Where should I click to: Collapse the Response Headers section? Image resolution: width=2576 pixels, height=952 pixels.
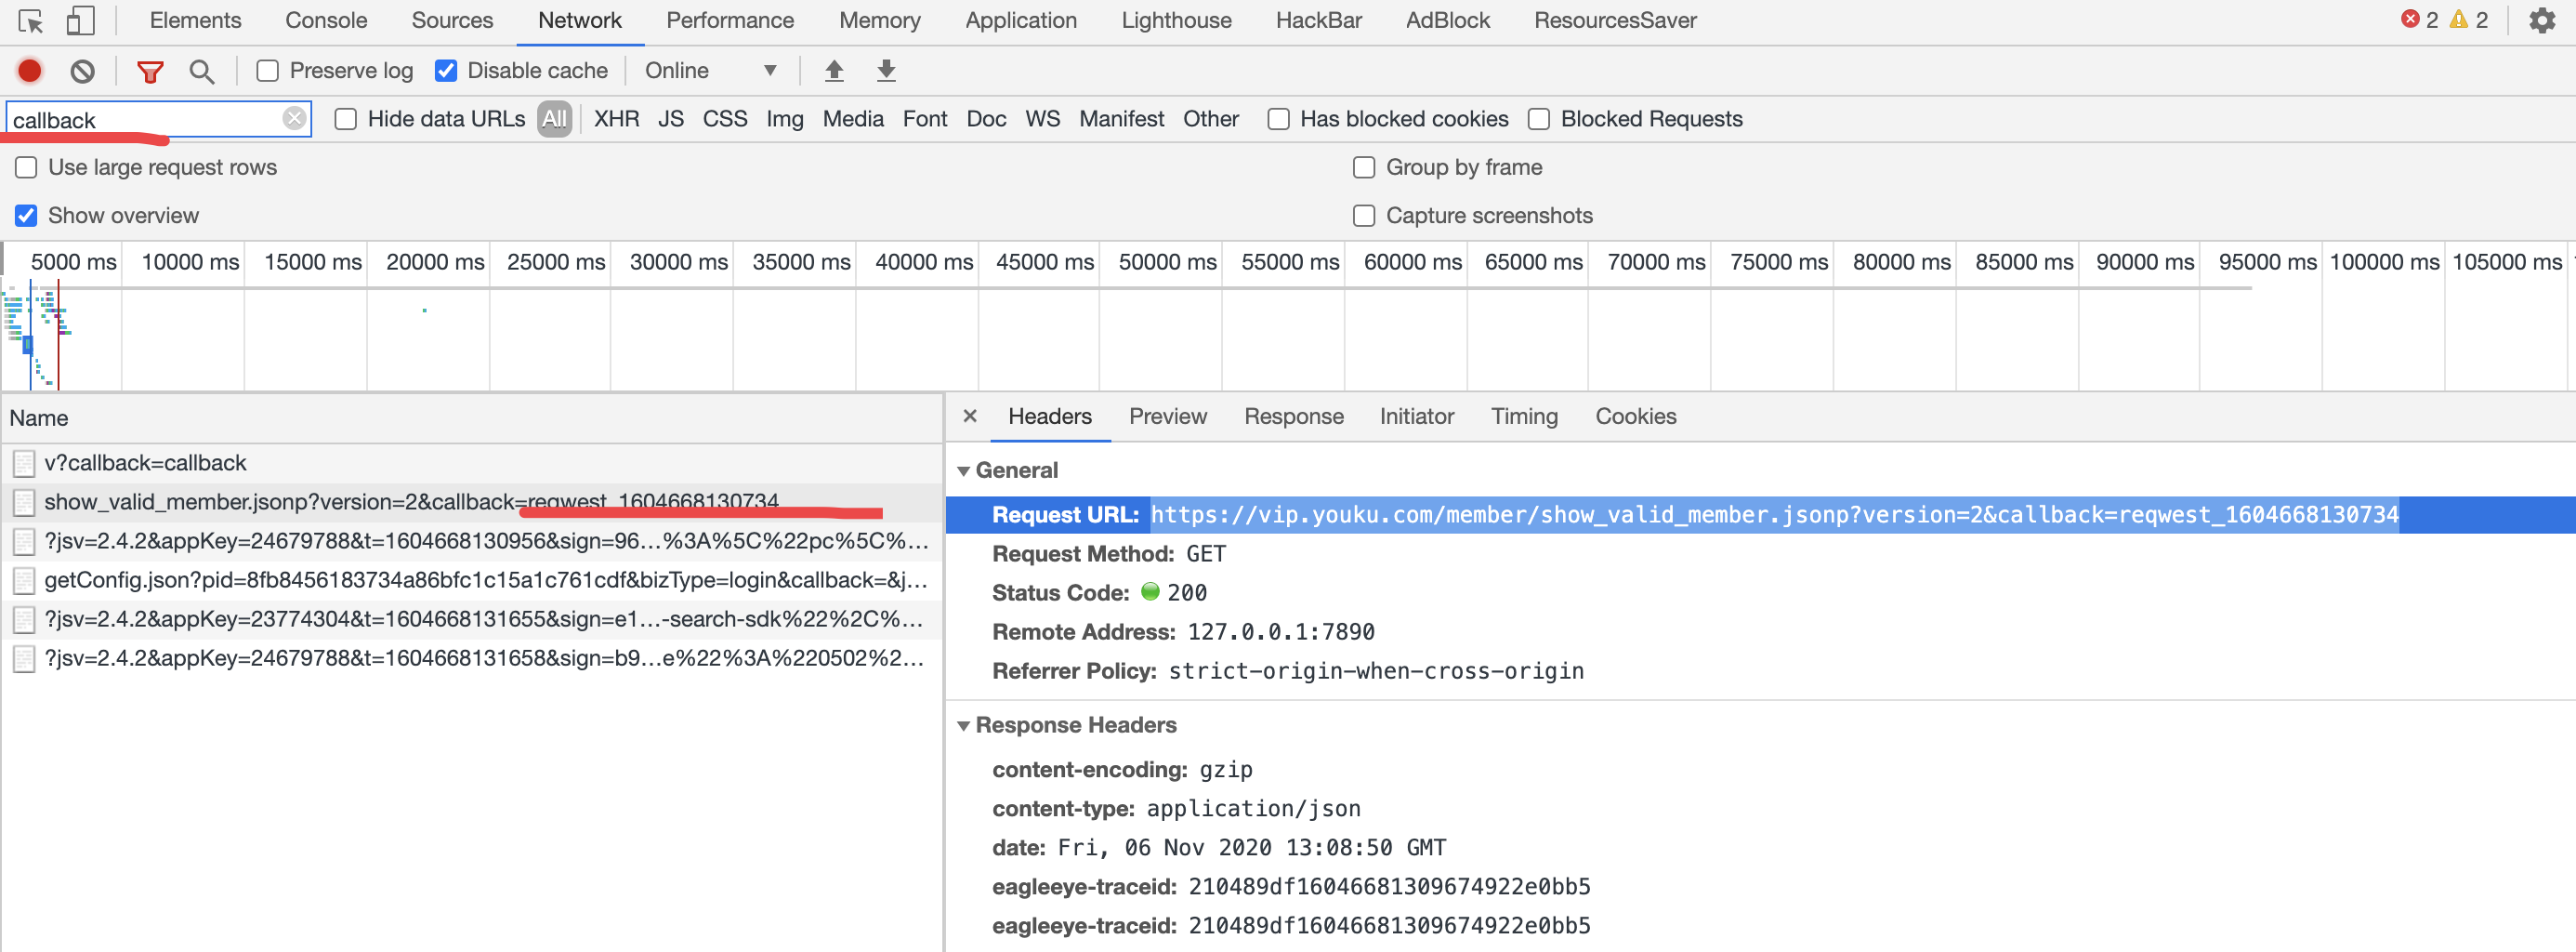pos(964,726)
